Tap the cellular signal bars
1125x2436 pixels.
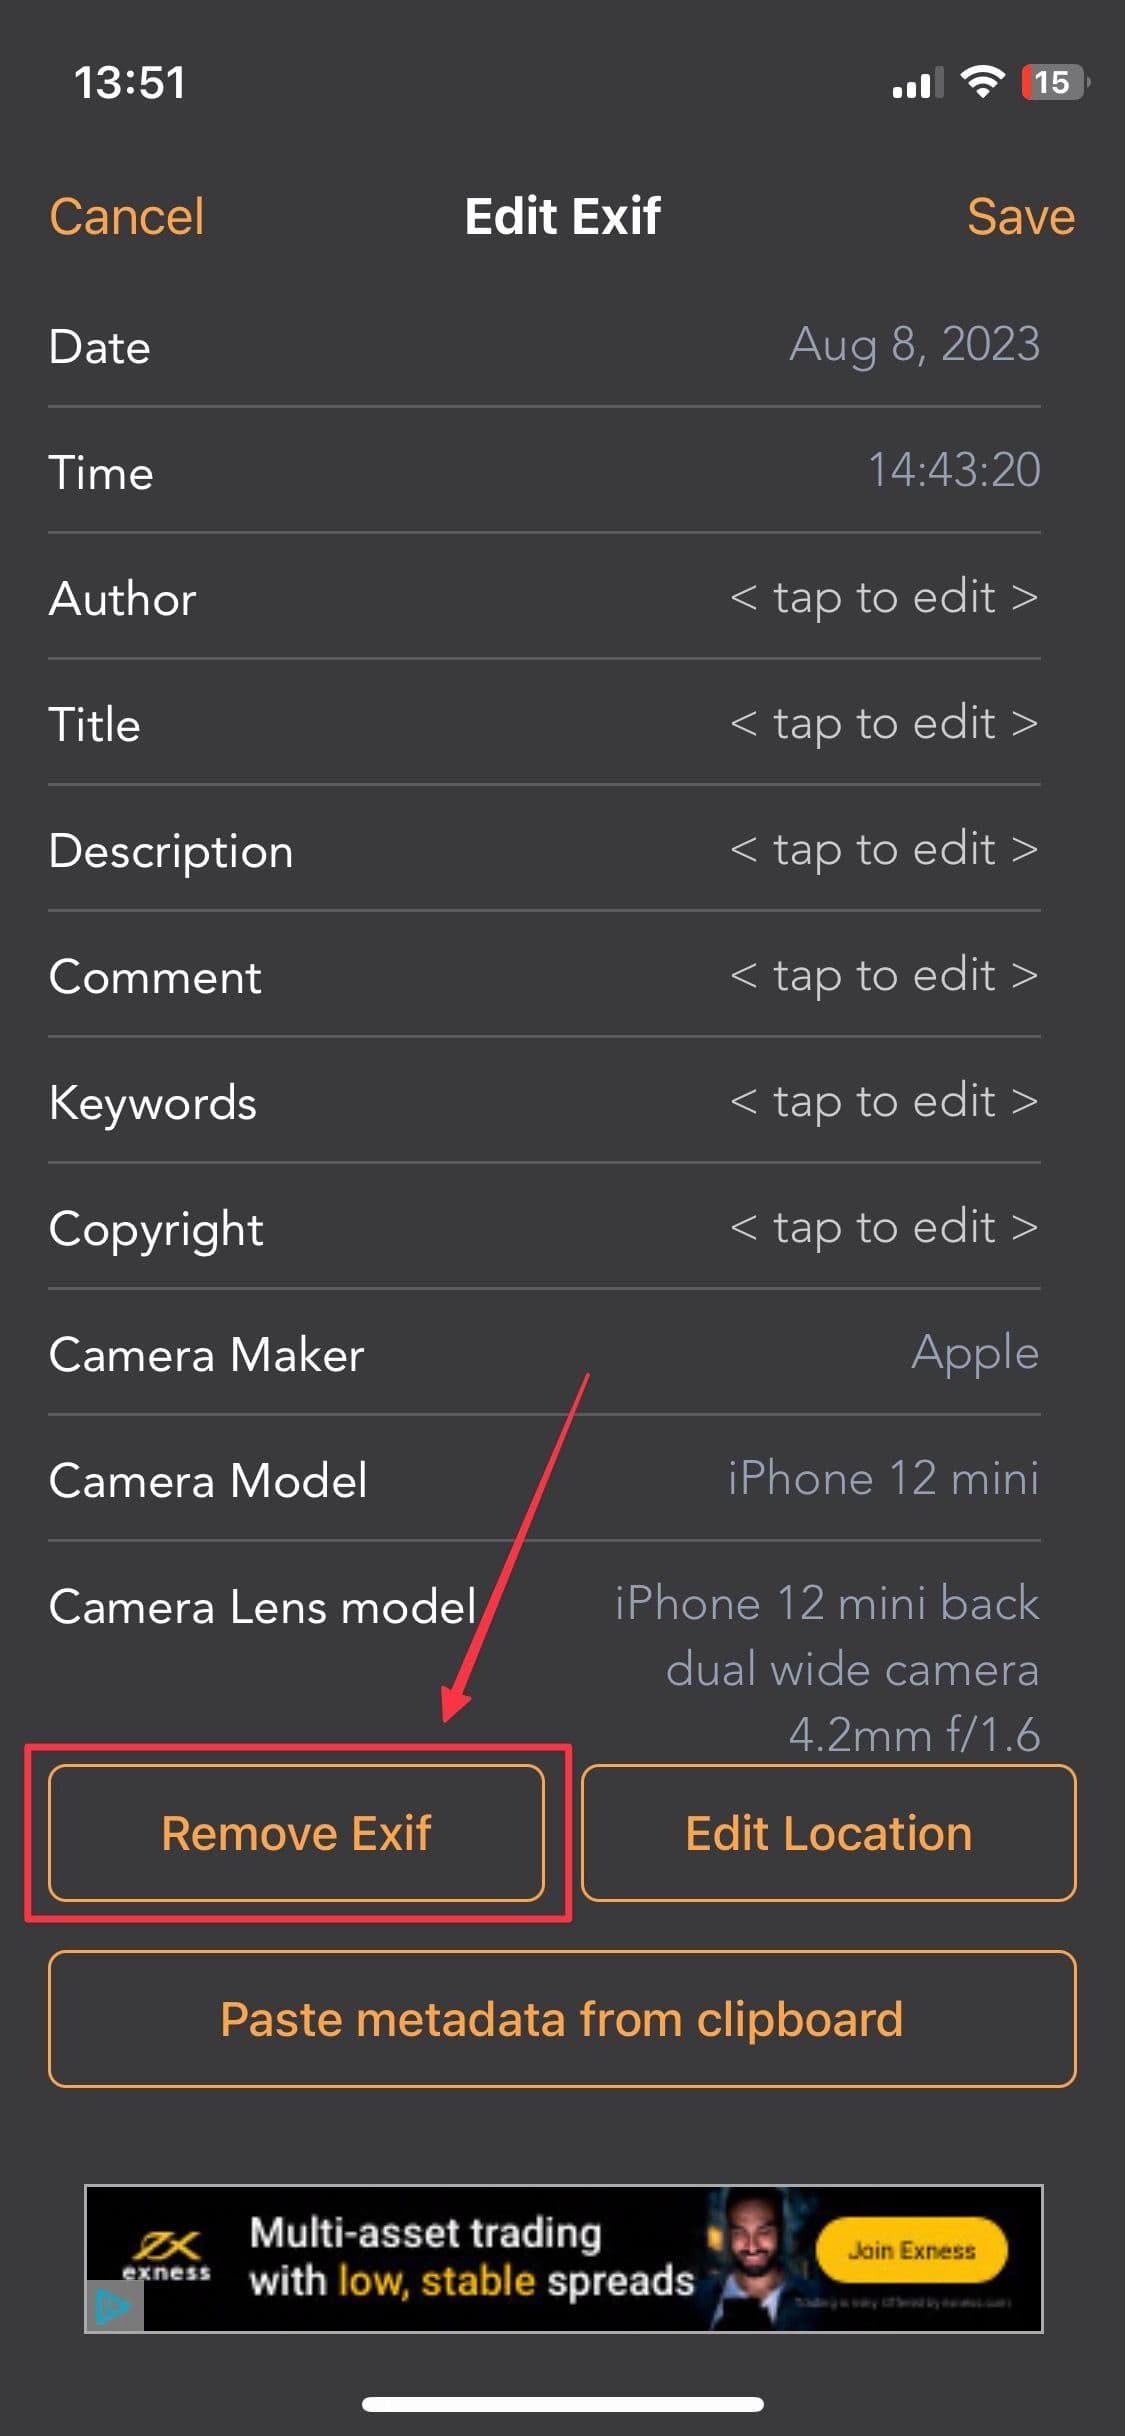(916, 84)
